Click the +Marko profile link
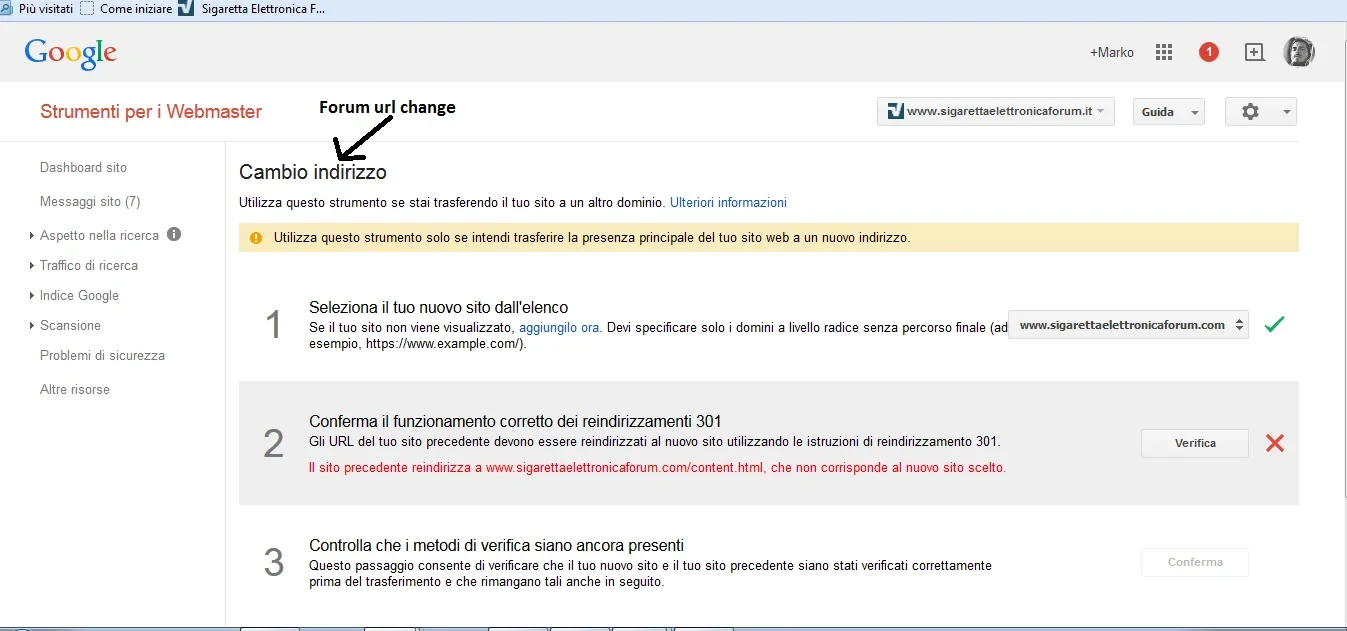1347x631 pixels. pyautogui.click(x=1112, y=53)
